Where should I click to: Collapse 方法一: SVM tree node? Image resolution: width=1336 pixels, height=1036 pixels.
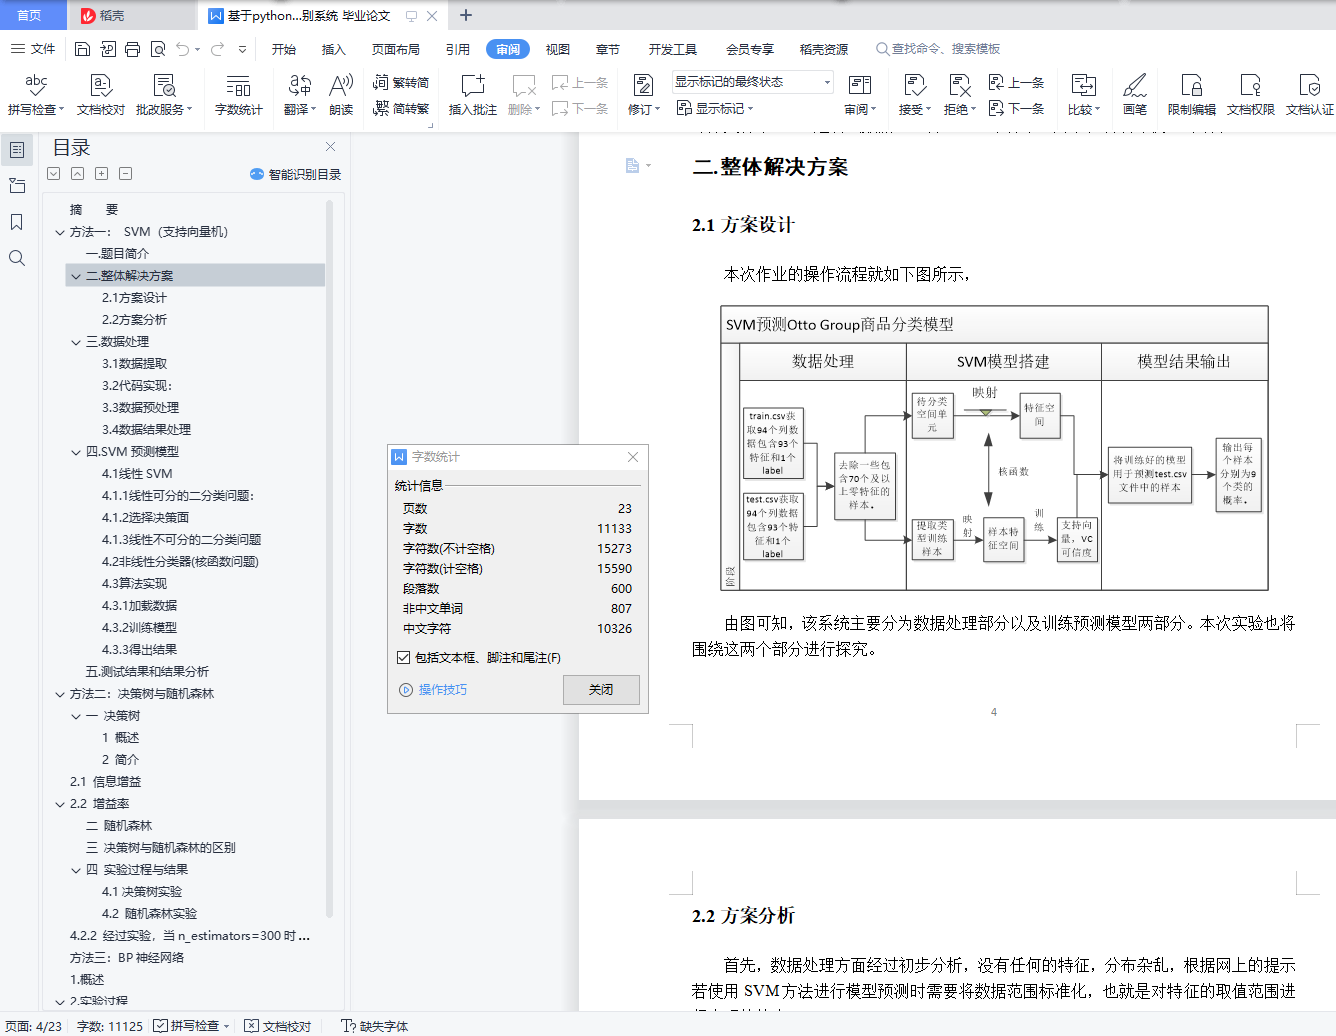click(60, 232)
